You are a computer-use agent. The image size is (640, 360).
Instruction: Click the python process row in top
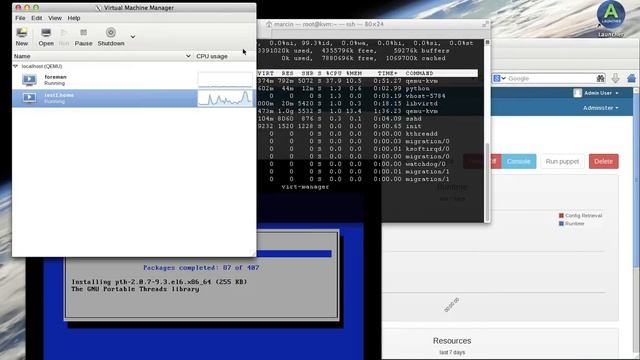pyautogui.click(x=367, y=89)
